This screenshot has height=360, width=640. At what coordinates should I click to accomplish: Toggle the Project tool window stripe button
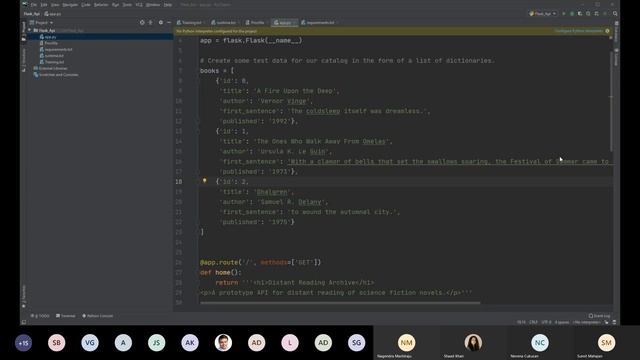click(24, 31)
